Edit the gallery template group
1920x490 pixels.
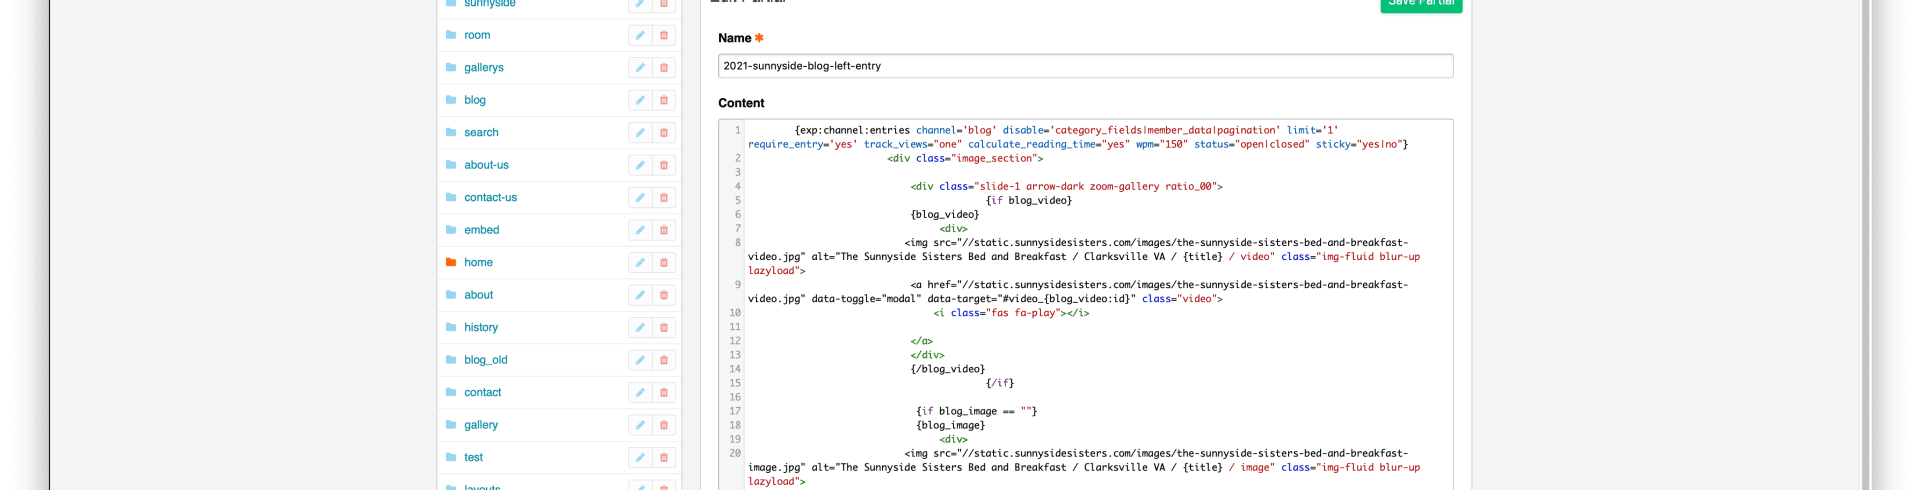click(640, 425)
